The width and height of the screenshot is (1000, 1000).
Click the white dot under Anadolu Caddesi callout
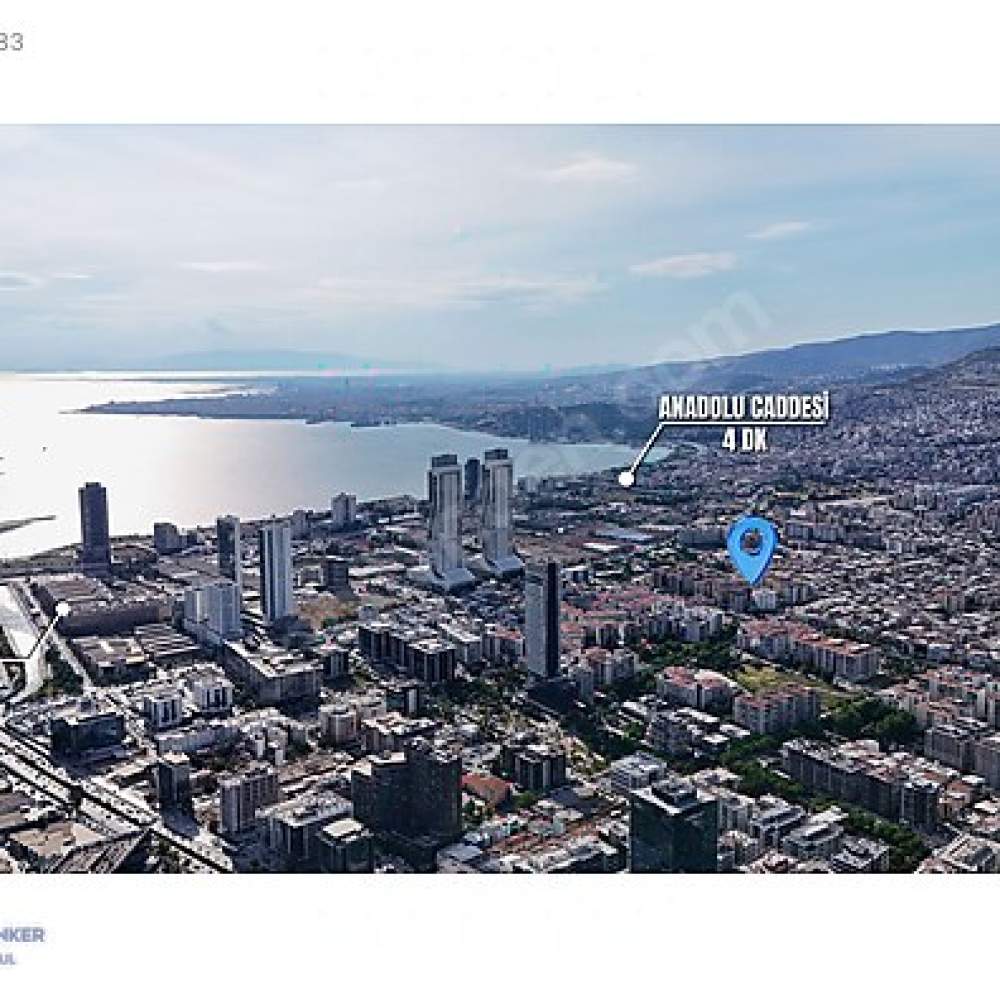coord(627,478)
